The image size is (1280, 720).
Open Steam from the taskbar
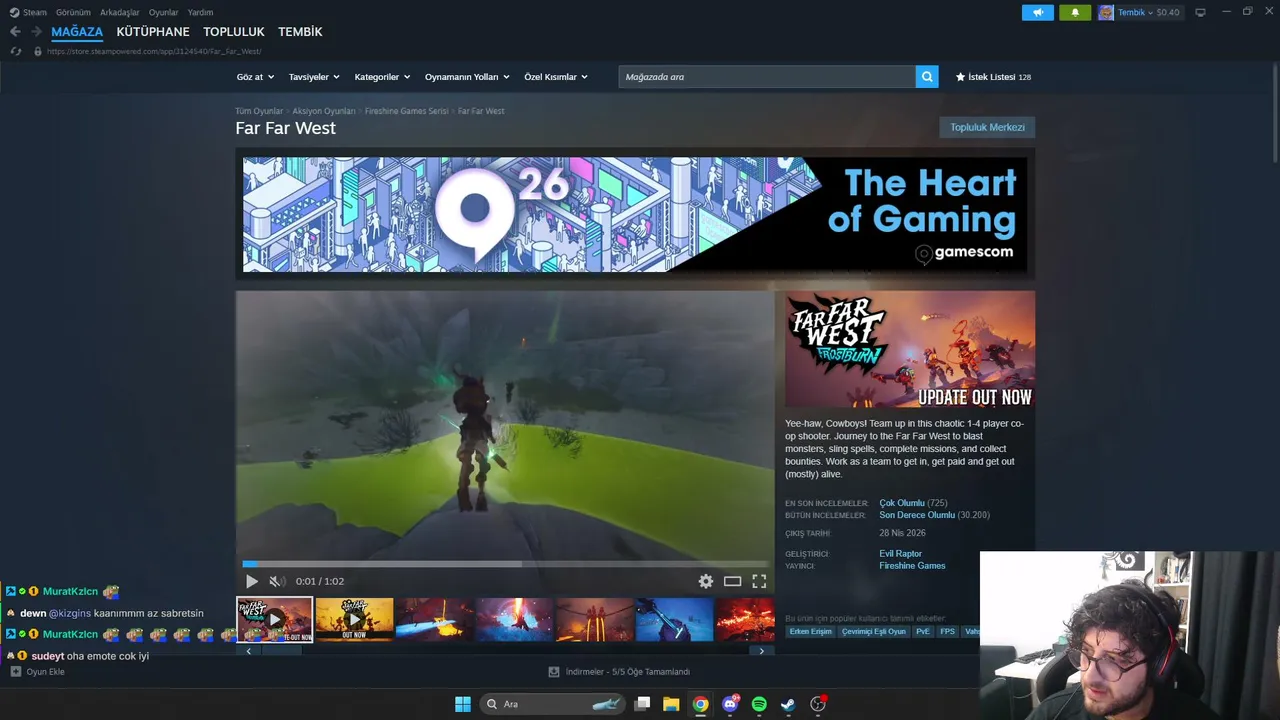coord(788,704)
